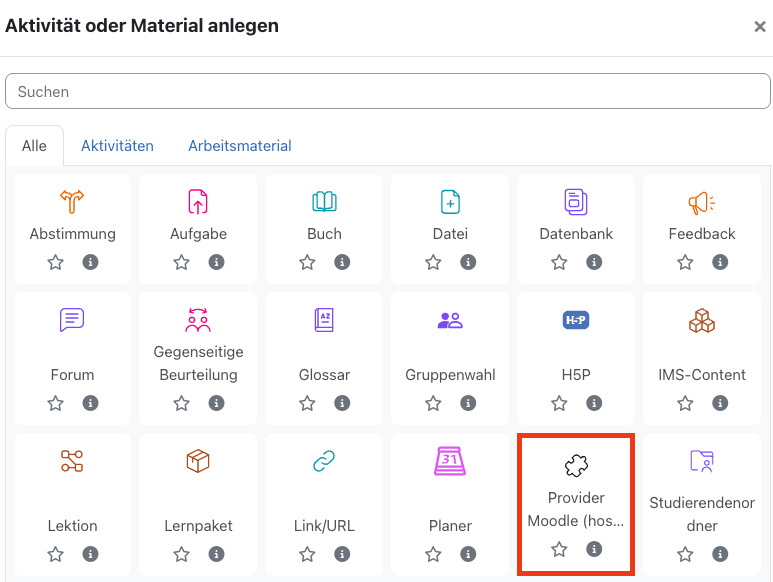This screenshot has height=582, width=773.
Task: Click the Datenbank icon
Action: pyautogui.click(x=576, y=202)
